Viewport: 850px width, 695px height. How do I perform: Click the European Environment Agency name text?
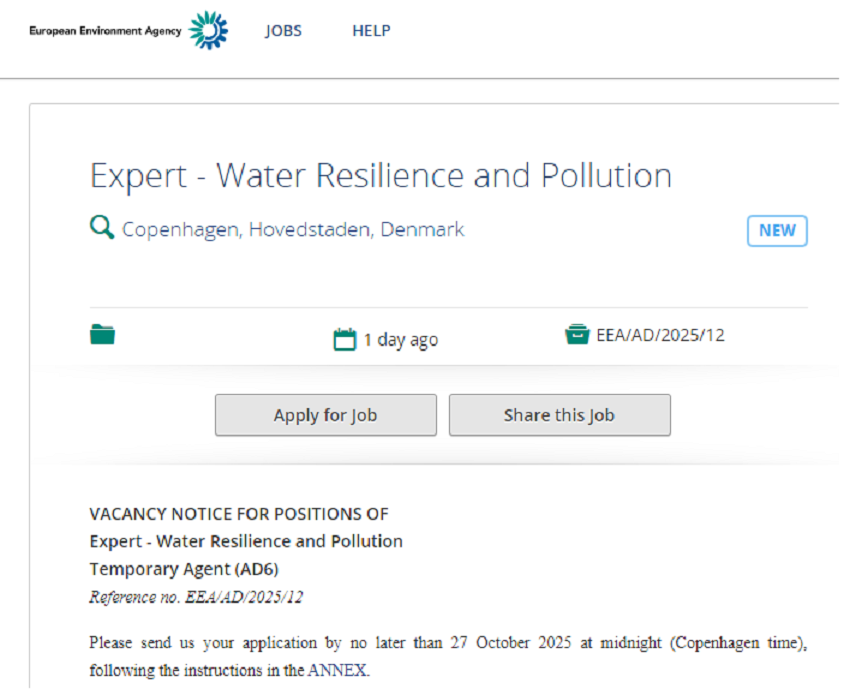point(105,31)
